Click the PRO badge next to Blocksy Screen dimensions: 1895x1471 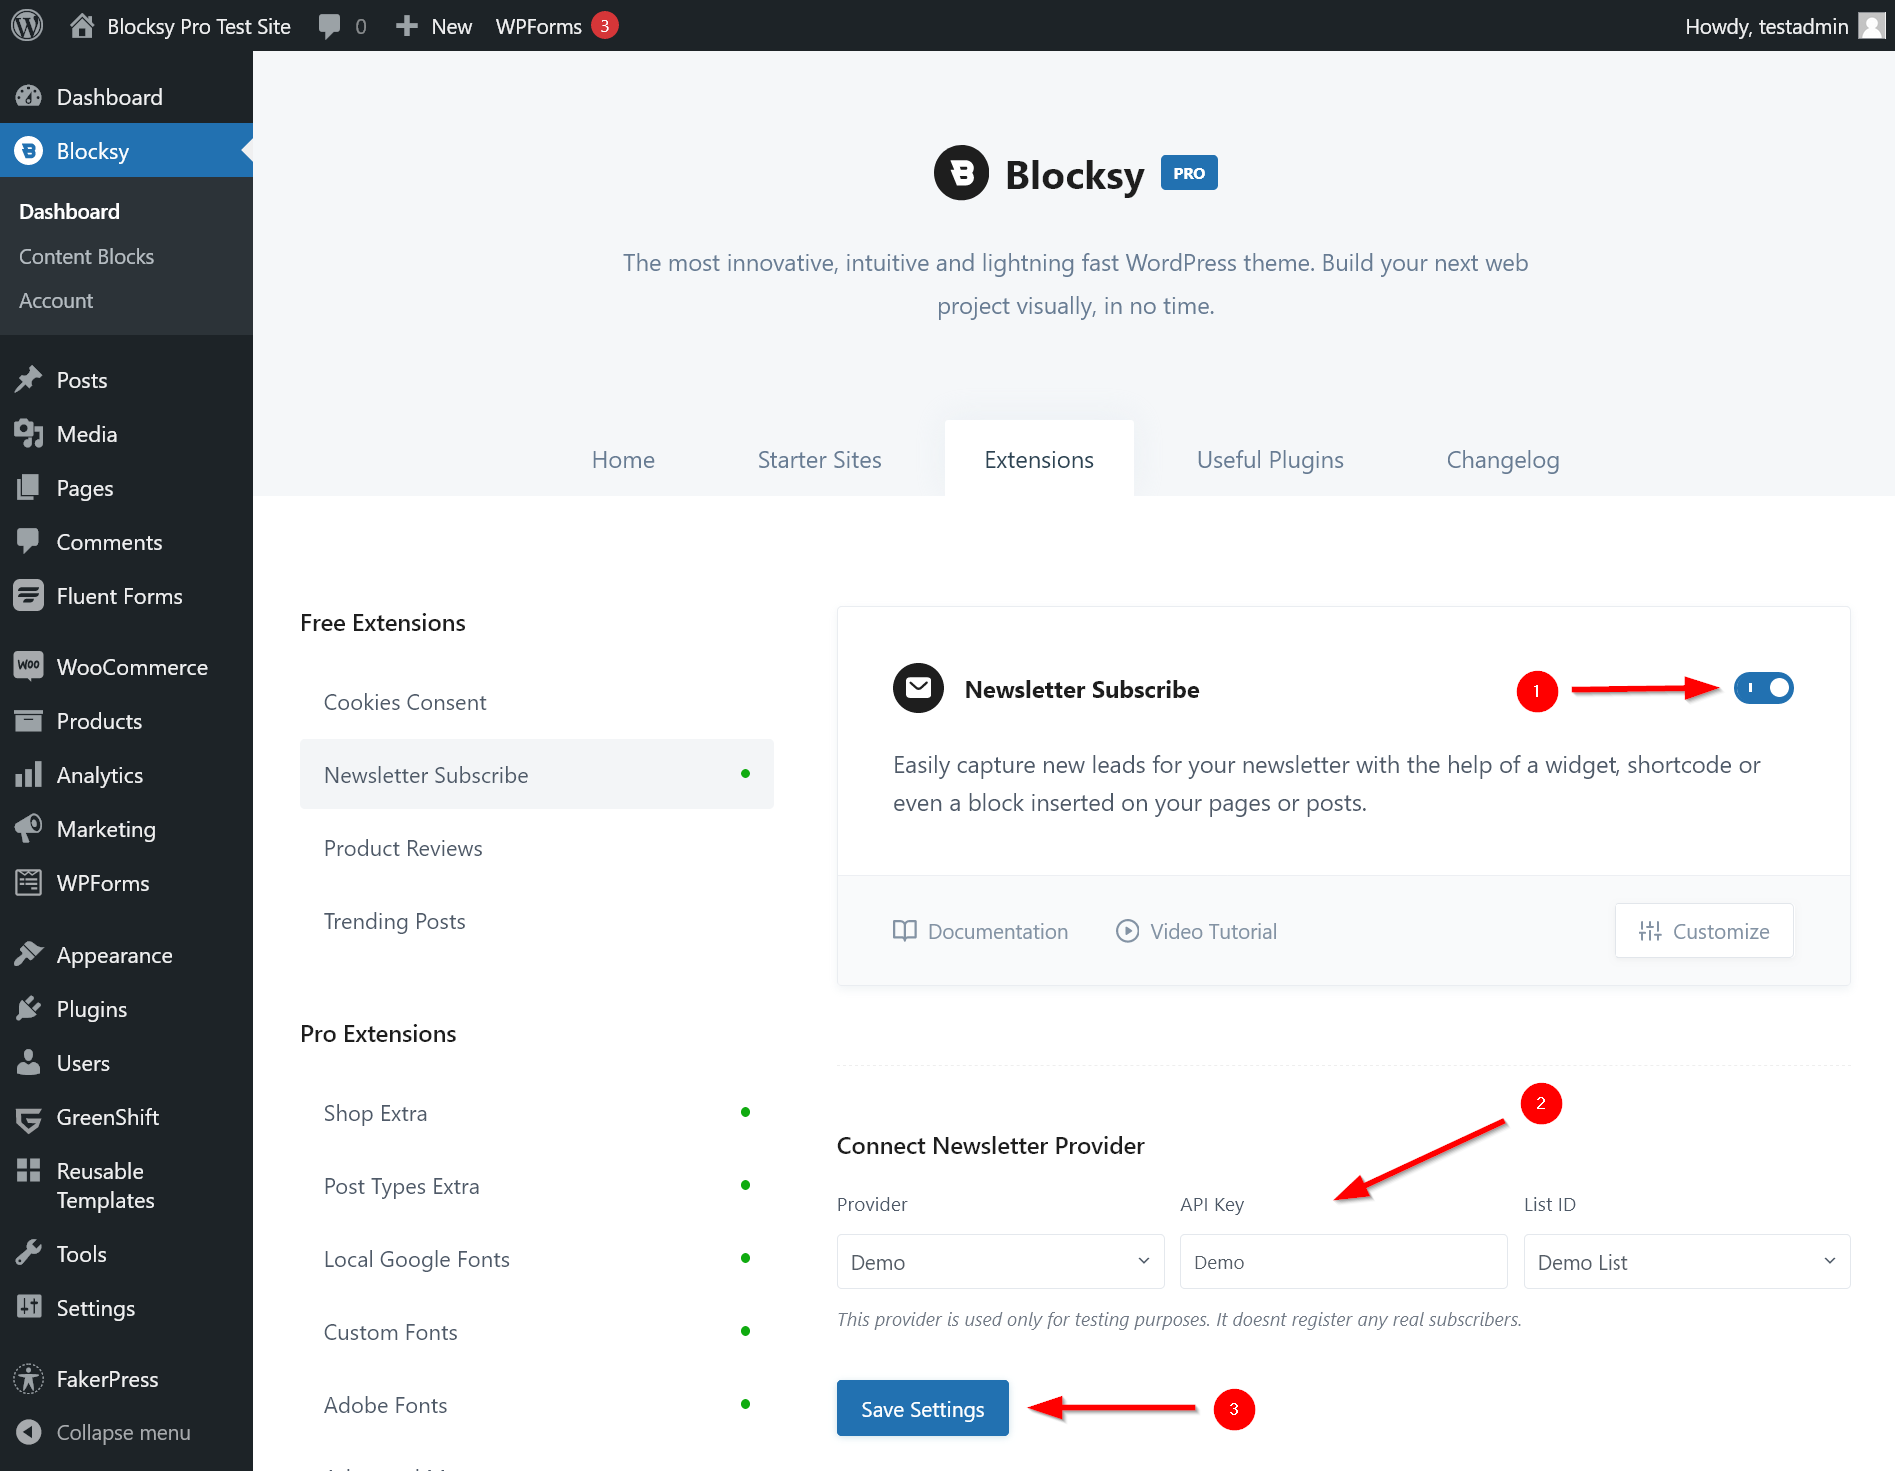pyautogui.click(x=1189, y=173)
